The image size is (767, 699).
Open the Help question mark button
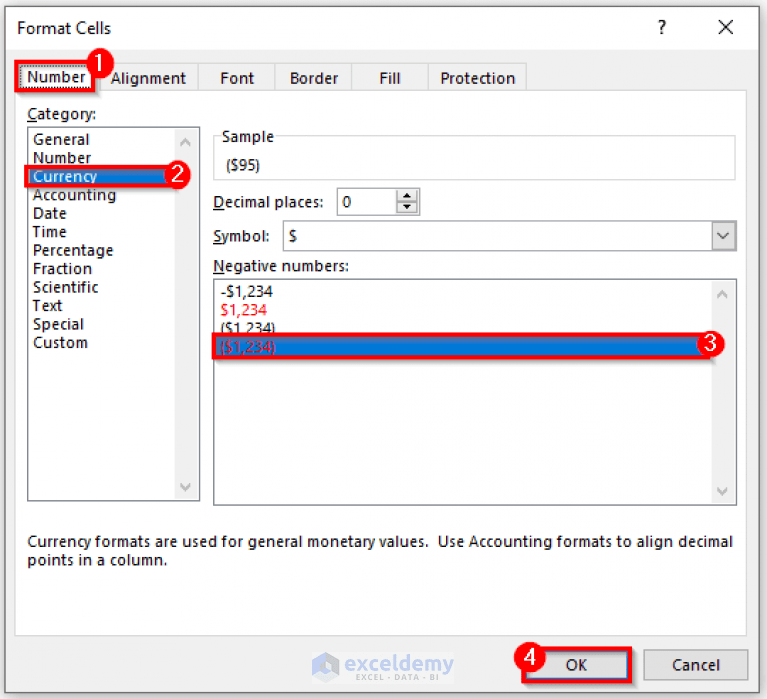tap(661, 27)
